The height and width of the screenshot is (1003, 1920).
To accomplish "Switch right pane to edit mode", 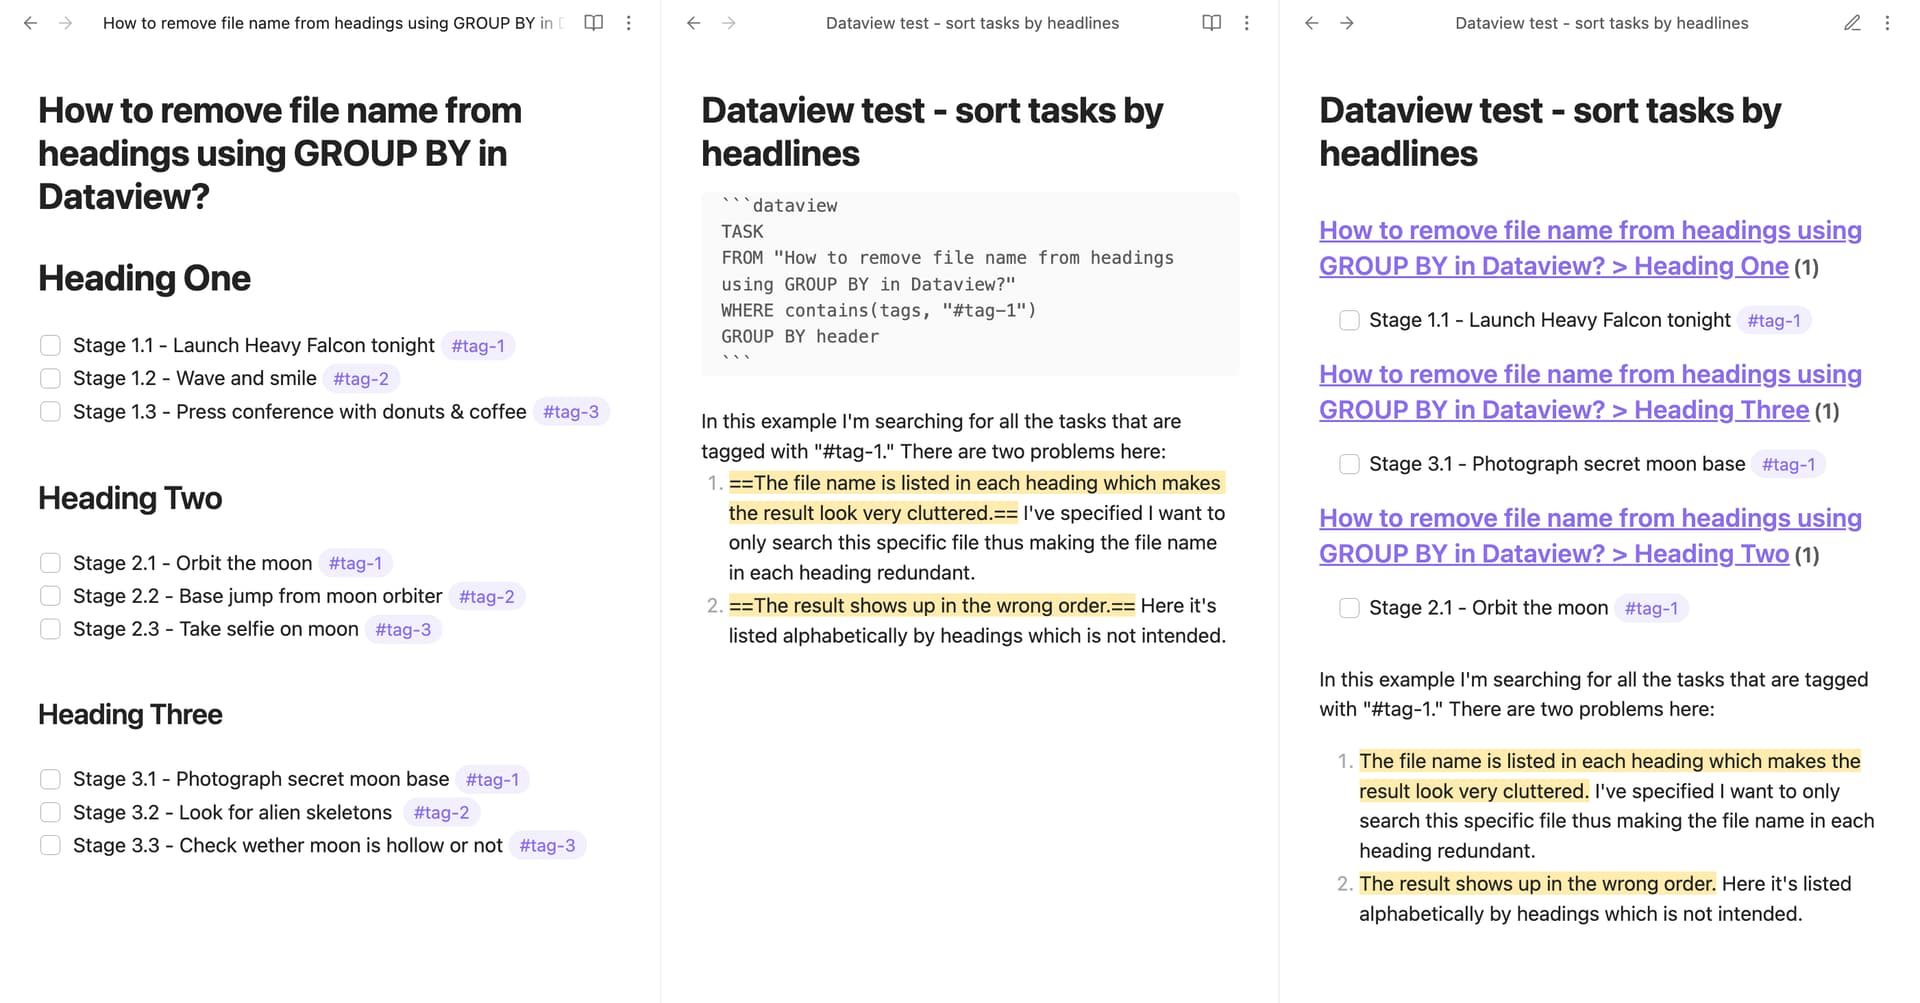I will coord(1852,23).
